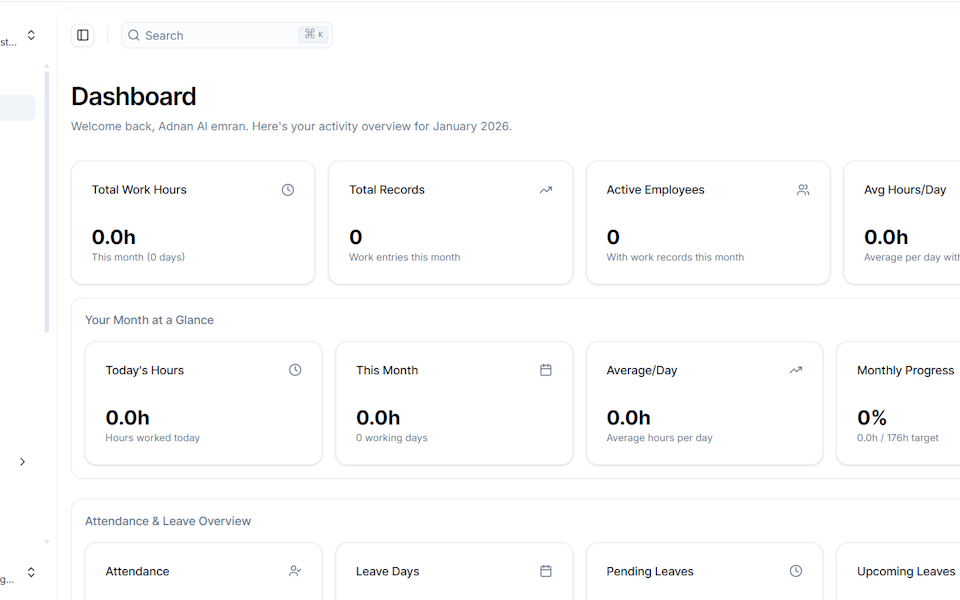Click the sidebar vertical scrollbar

(47, 202)
